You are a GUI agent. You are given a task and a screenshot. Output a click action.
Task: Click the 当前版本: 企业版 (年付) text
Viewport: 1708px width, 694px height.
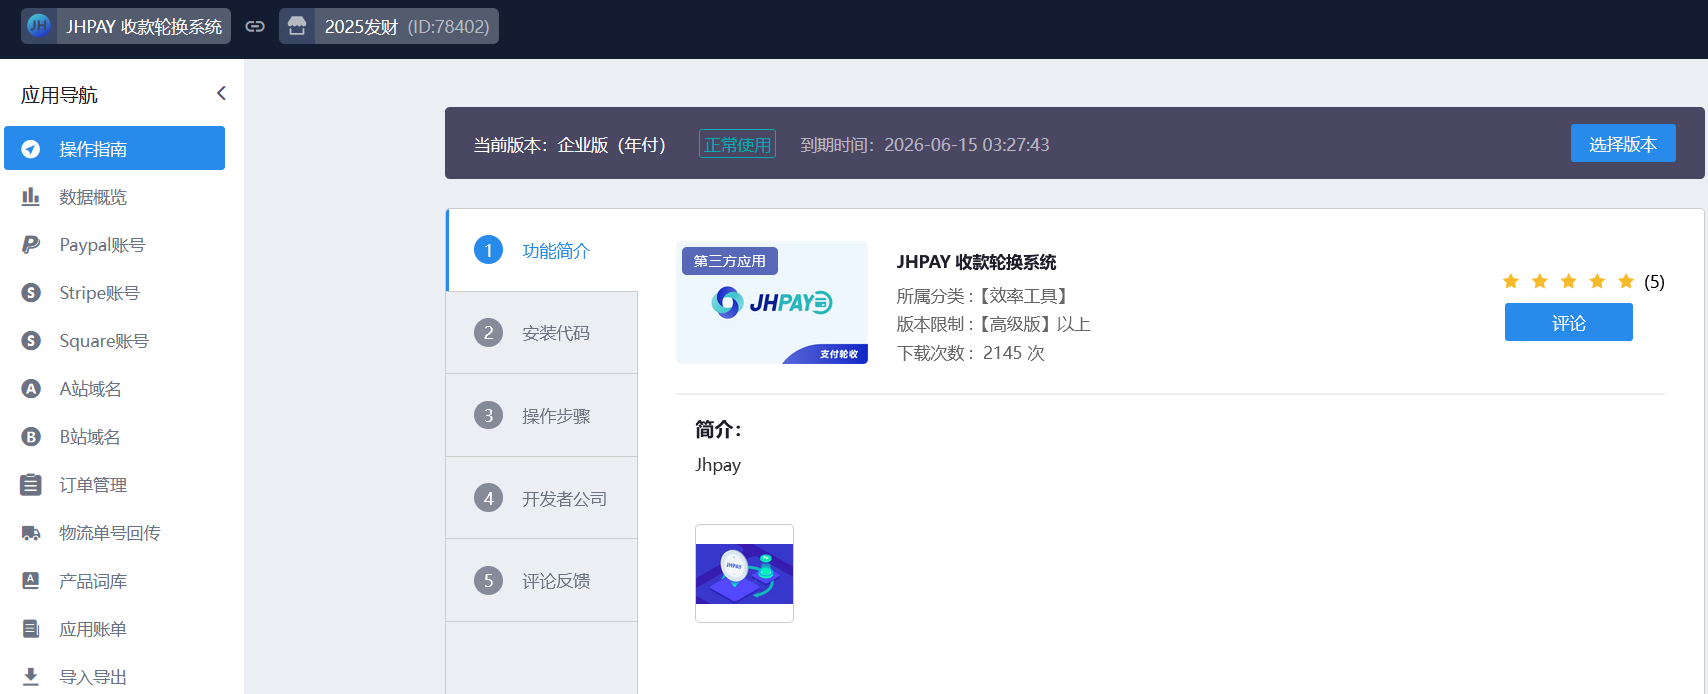click(570, 145)
